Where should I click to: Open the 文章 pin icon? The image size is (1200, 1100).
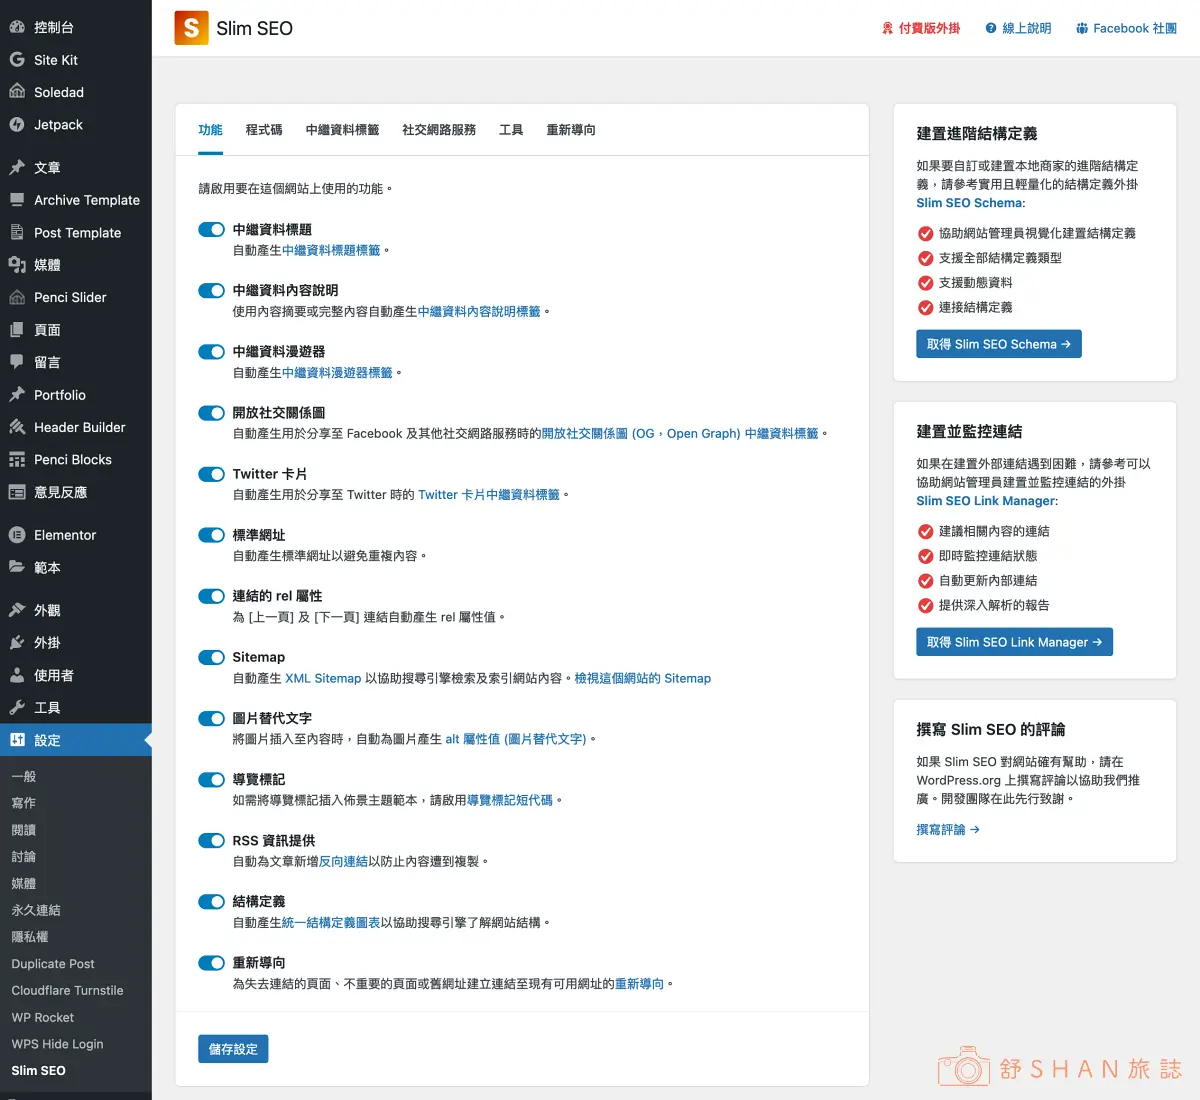pos(17,167)
